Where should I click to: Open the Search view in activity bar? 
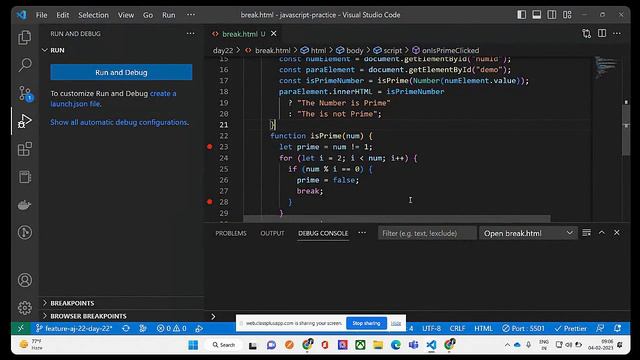point(25,65)
